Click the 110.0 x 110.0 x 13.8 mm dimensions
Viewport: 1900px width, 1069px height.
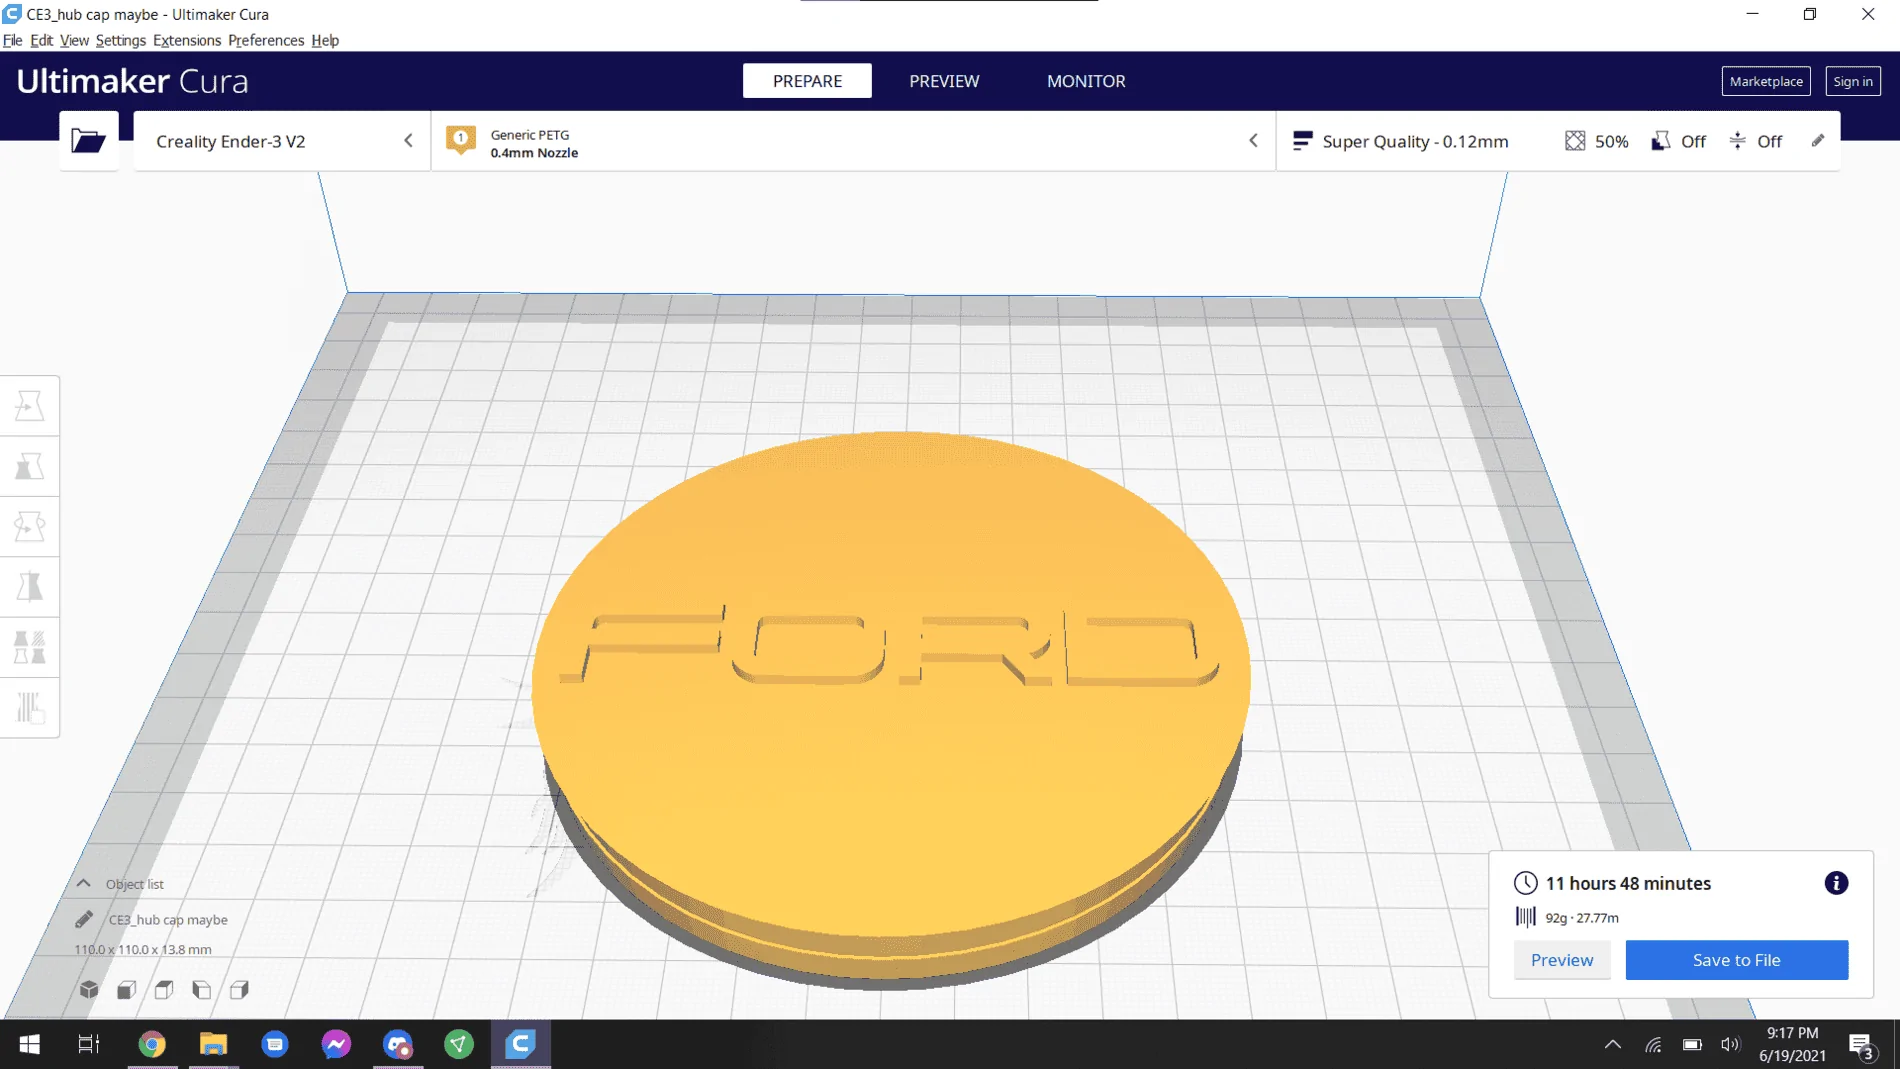click(143, 949)
